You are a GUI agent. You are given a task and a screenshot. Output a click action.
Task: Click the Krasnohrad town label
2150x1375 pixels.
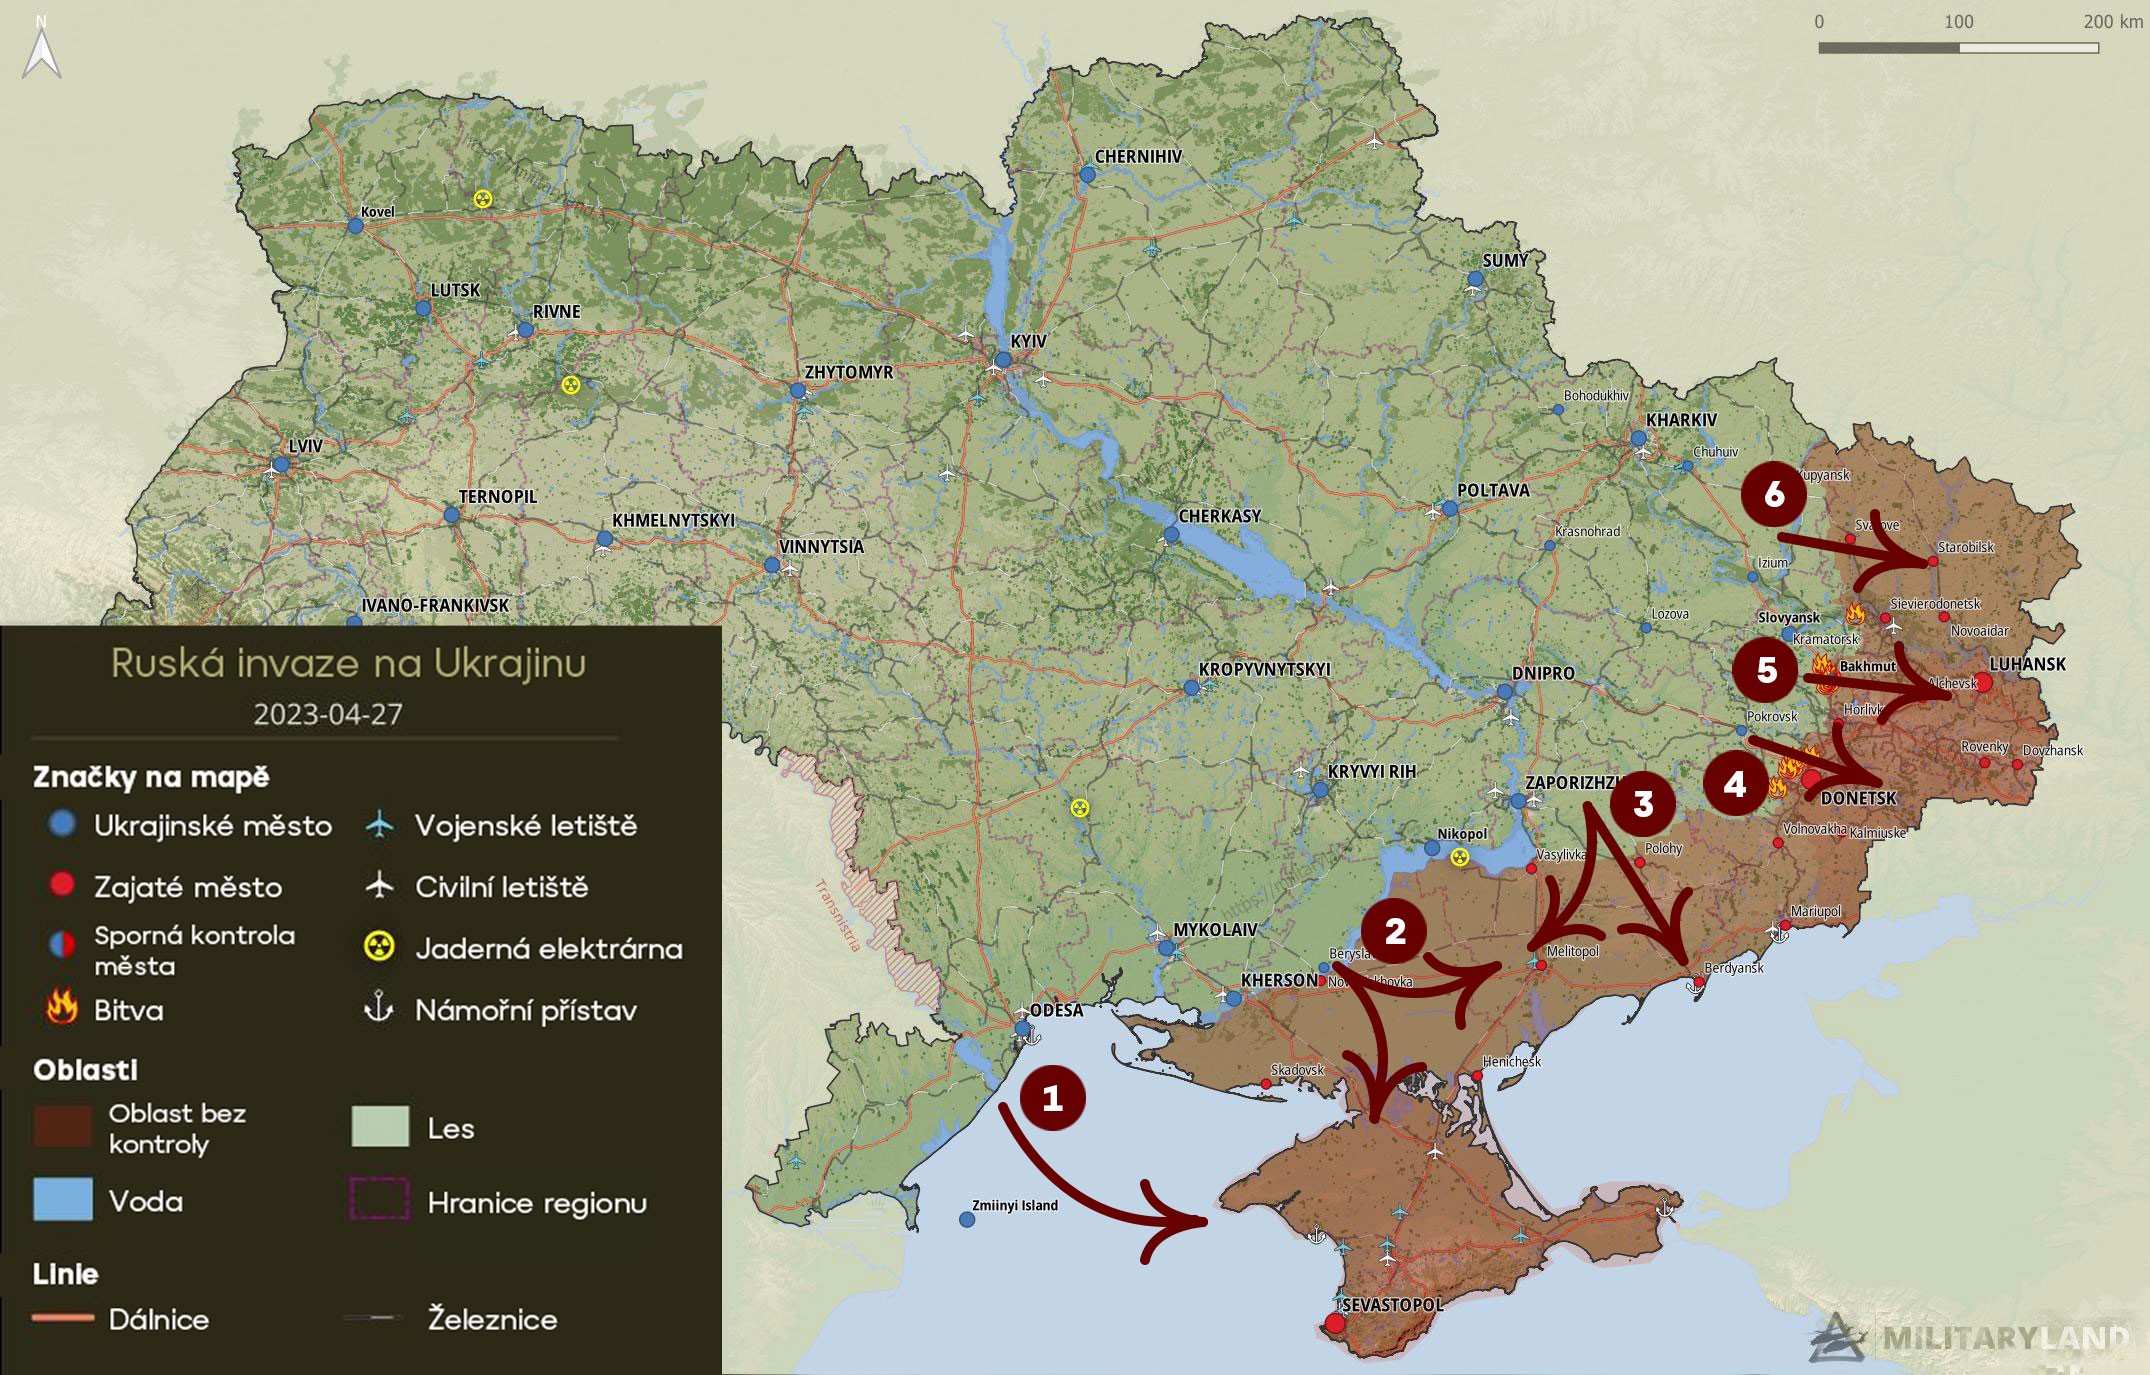(1587, 531)
